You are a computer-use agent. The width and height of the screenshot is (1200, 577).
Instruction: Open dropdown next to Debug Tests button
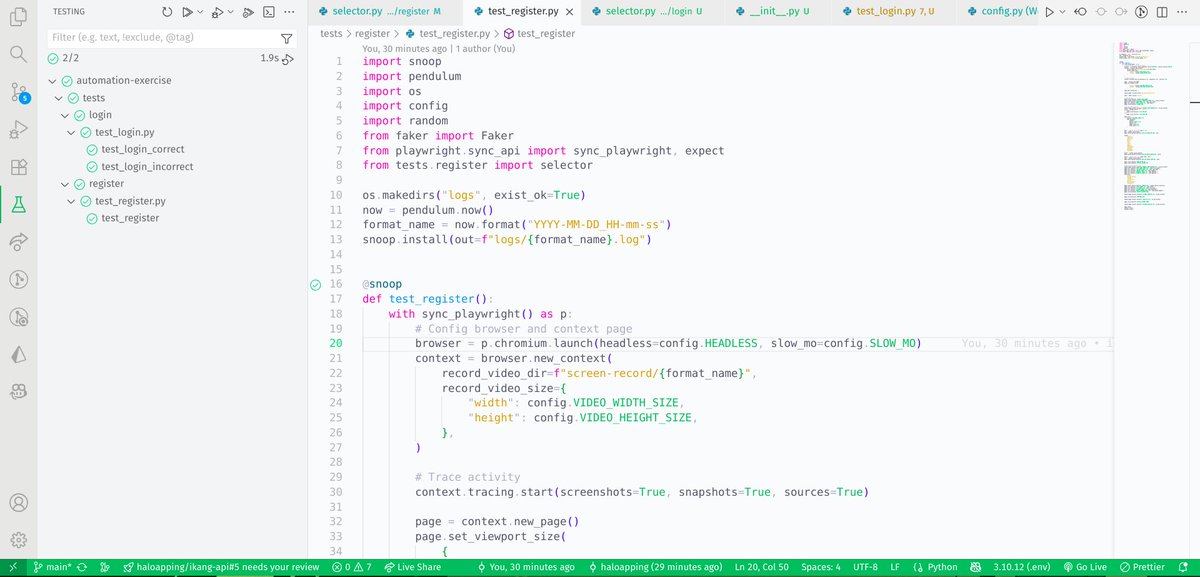click(x=232, y=12)
